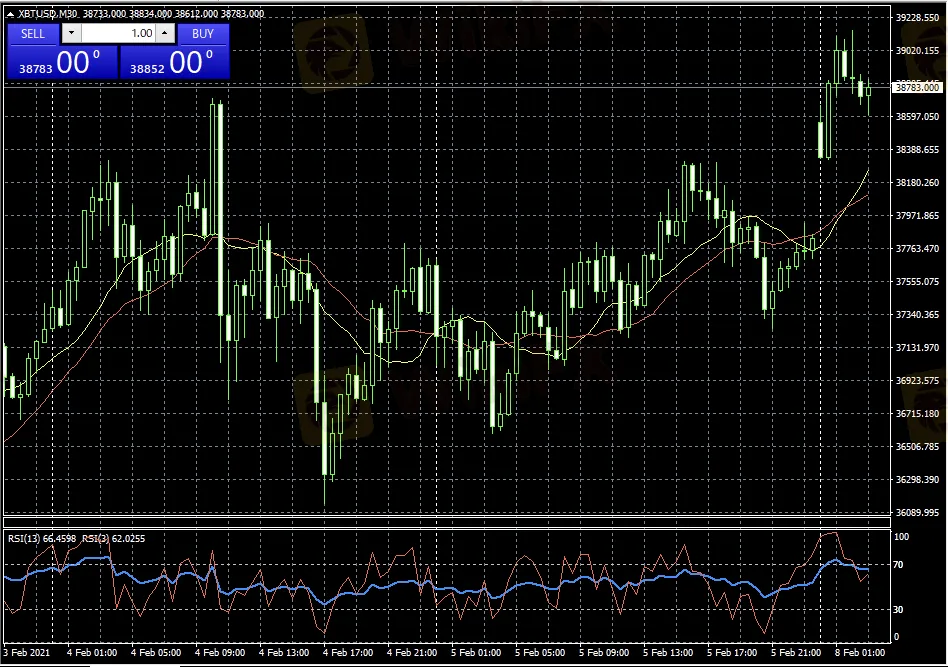Viewport: 948px width, 667px height.
Task: Click the 39228.550 price scale label
Action: pos(918,18)
